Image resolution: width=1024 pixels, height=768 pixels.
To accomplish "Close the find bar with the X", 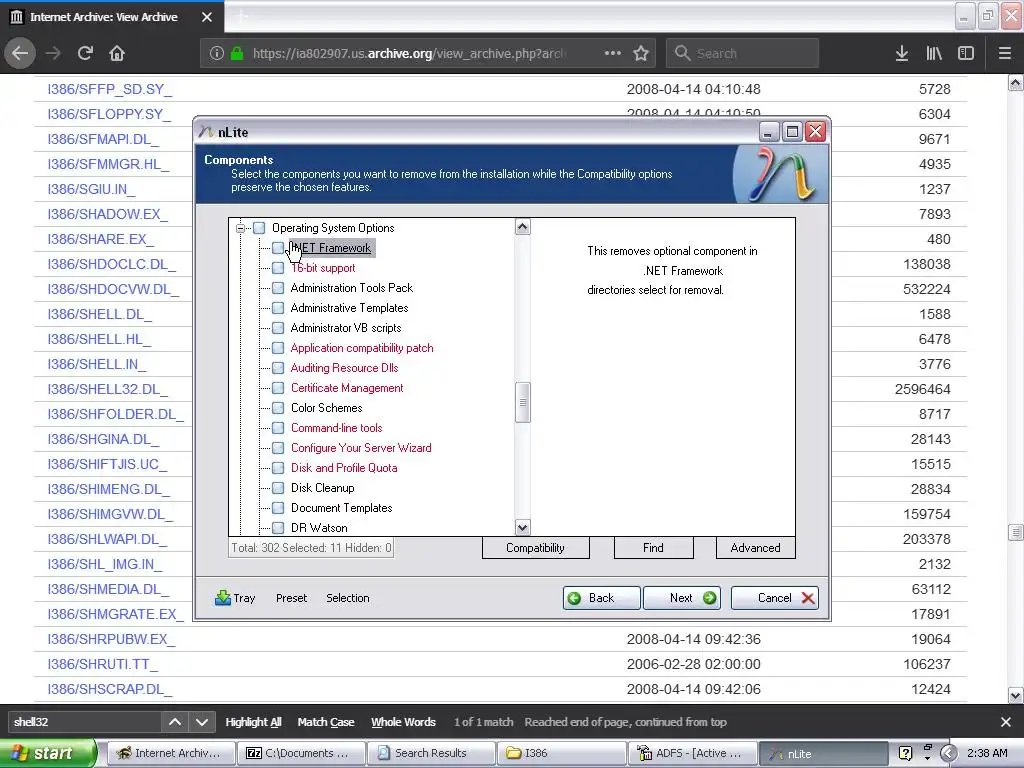I will (x=1006, y=722).
